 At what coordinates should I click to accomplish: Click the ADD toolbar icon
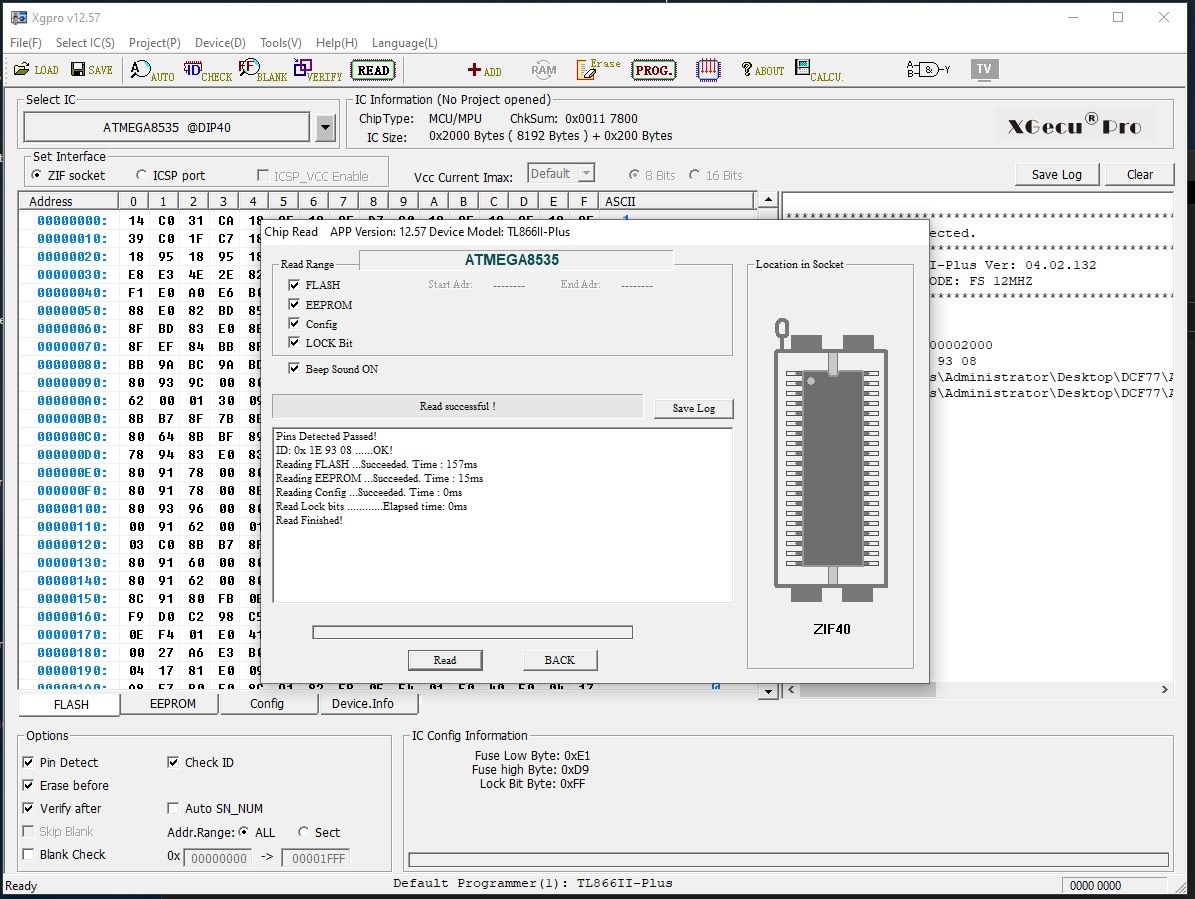(x=485, y=70)
